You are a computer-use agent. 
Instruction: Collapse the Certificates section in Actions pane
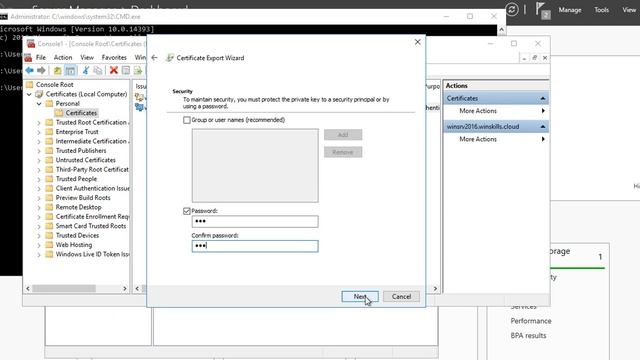tap(543, 98)
